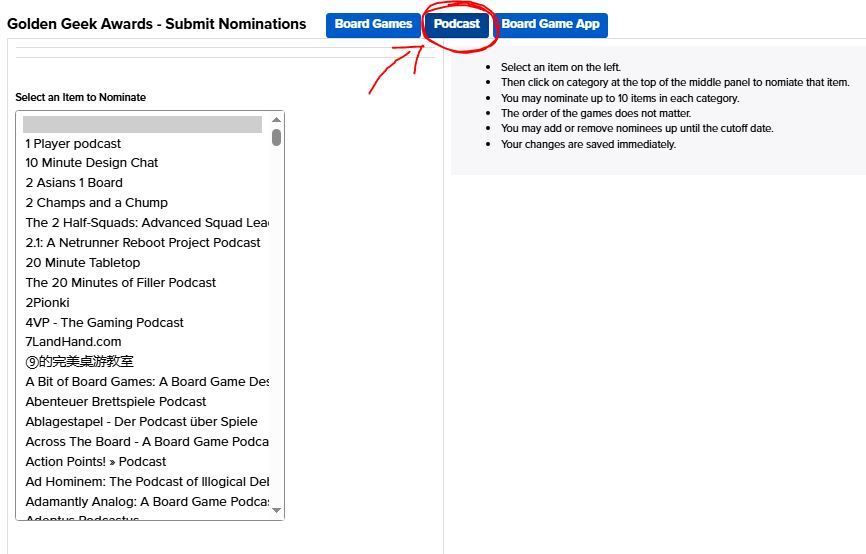The height and width of the screenshot is (554, 866).
Task: Select 'The 2 Half-Squads' entry
Action: coord(146,223)
